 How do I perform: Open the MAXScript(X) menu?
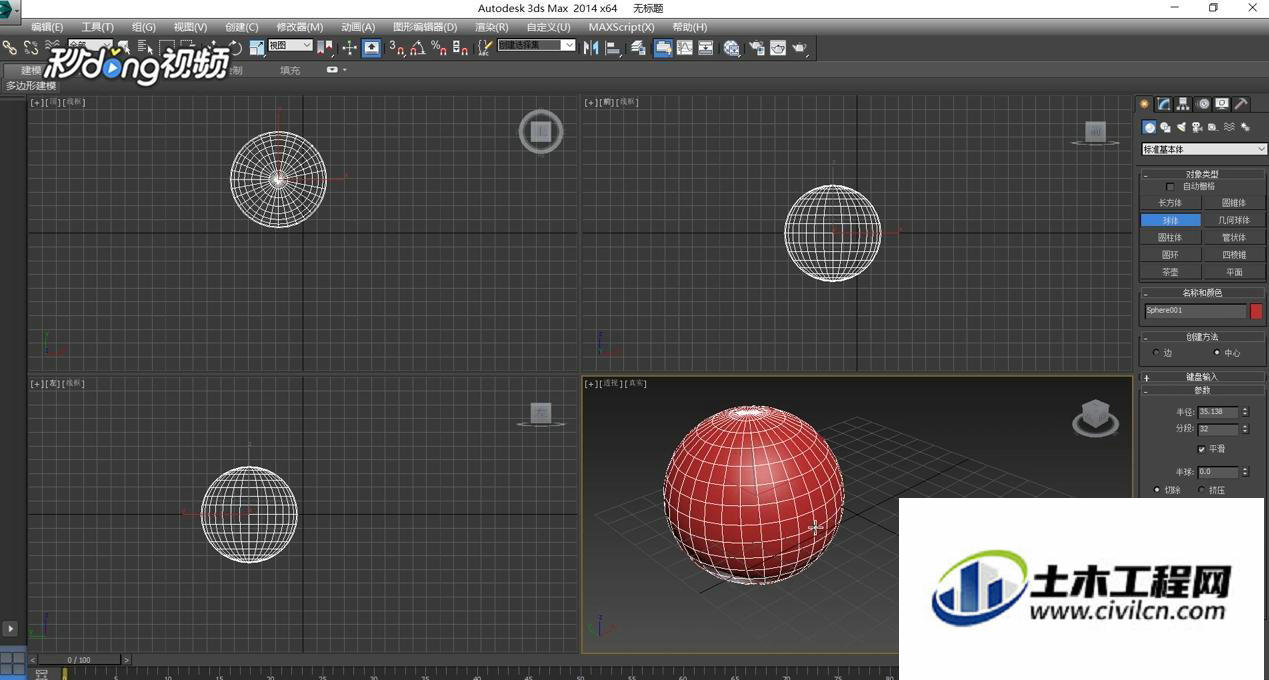621,27
